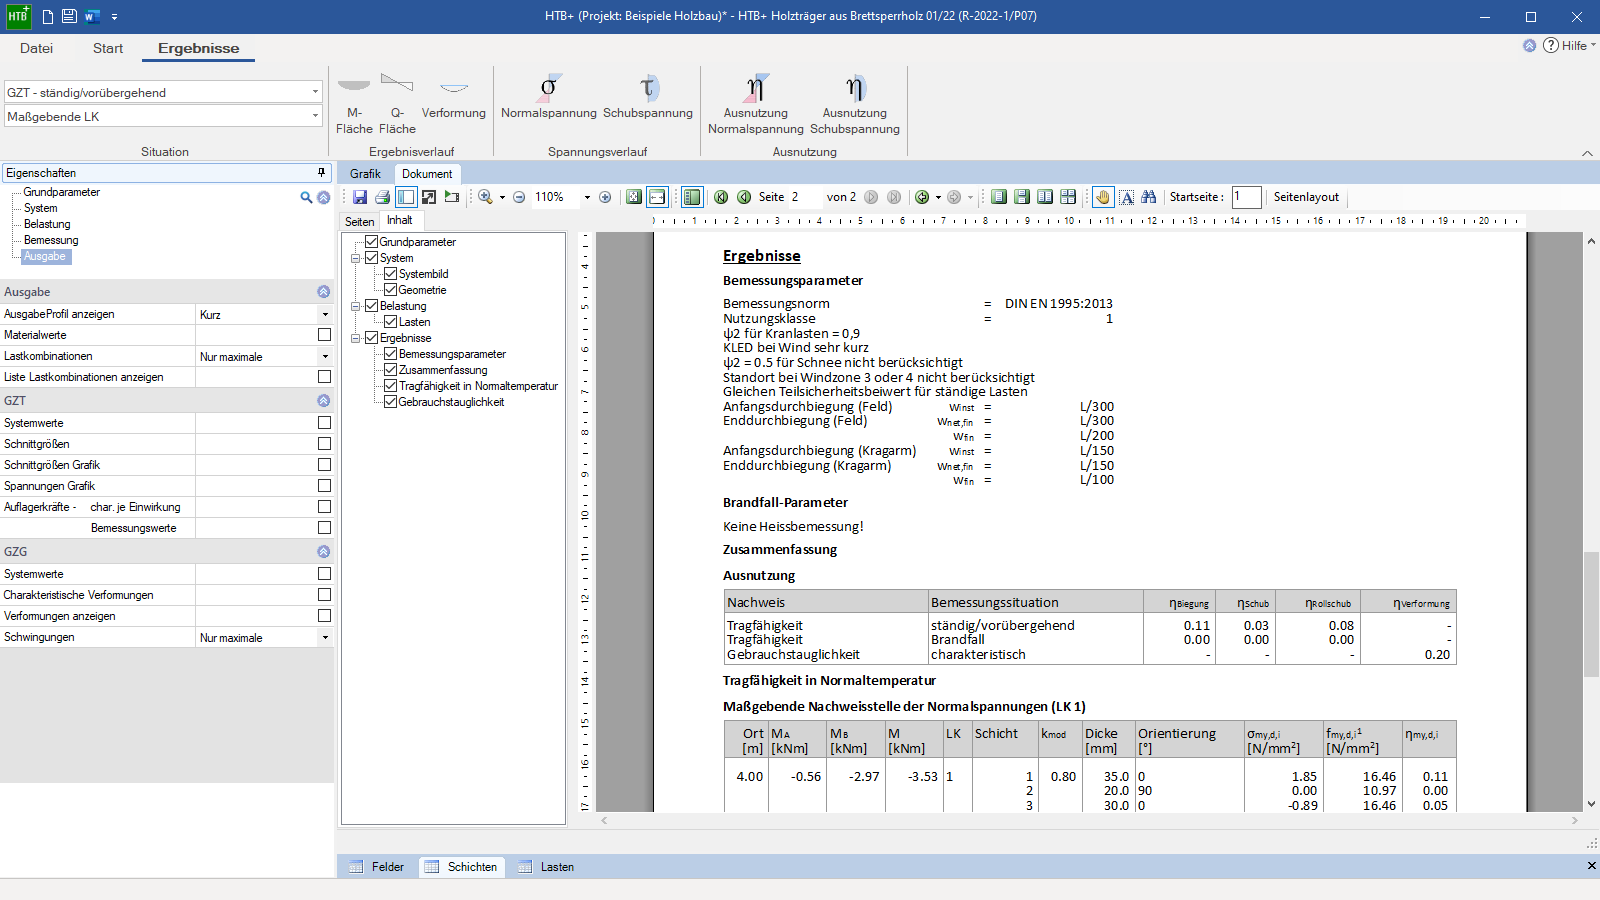1600x900 pixels.
Task: Fit whole page in view icon
Action: [633, 197]
